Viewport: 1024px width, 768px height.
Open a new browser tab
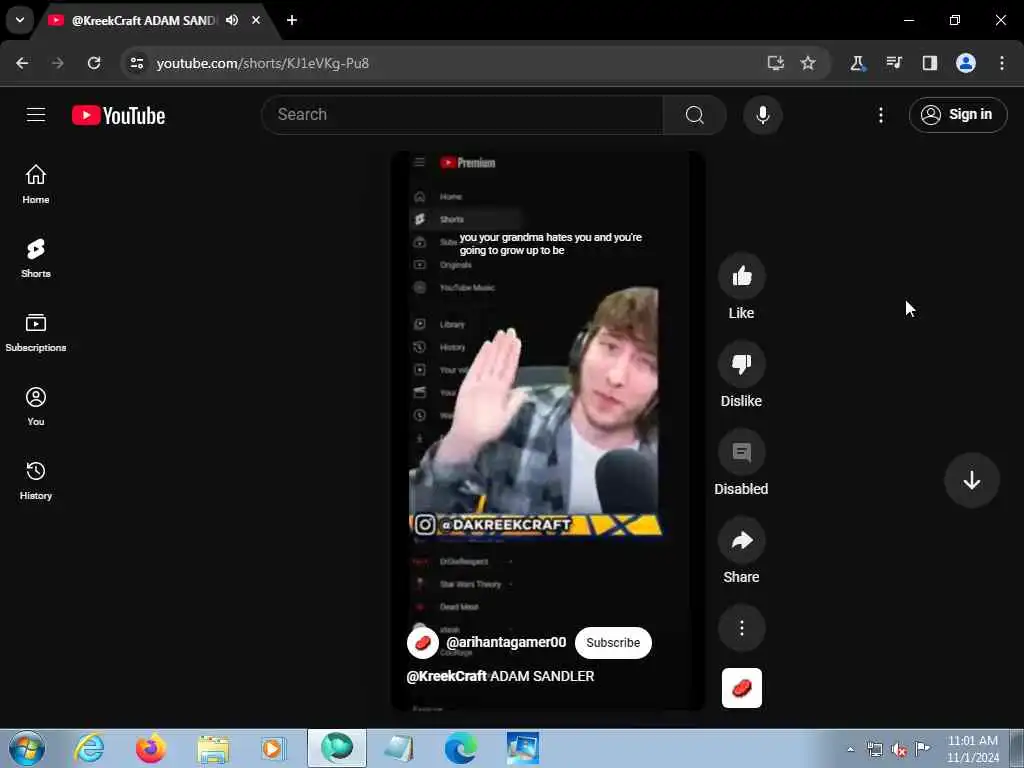[x=292, y=20]
